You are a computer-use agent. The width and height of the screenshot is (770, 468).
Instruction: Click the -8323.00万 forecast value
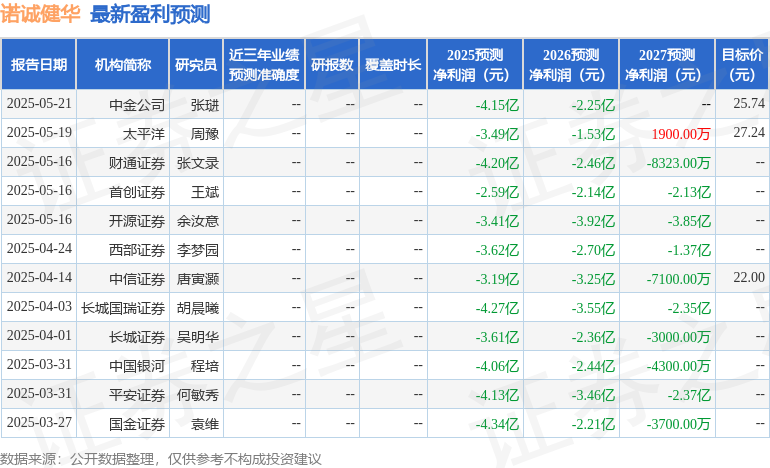pos(678,163)
